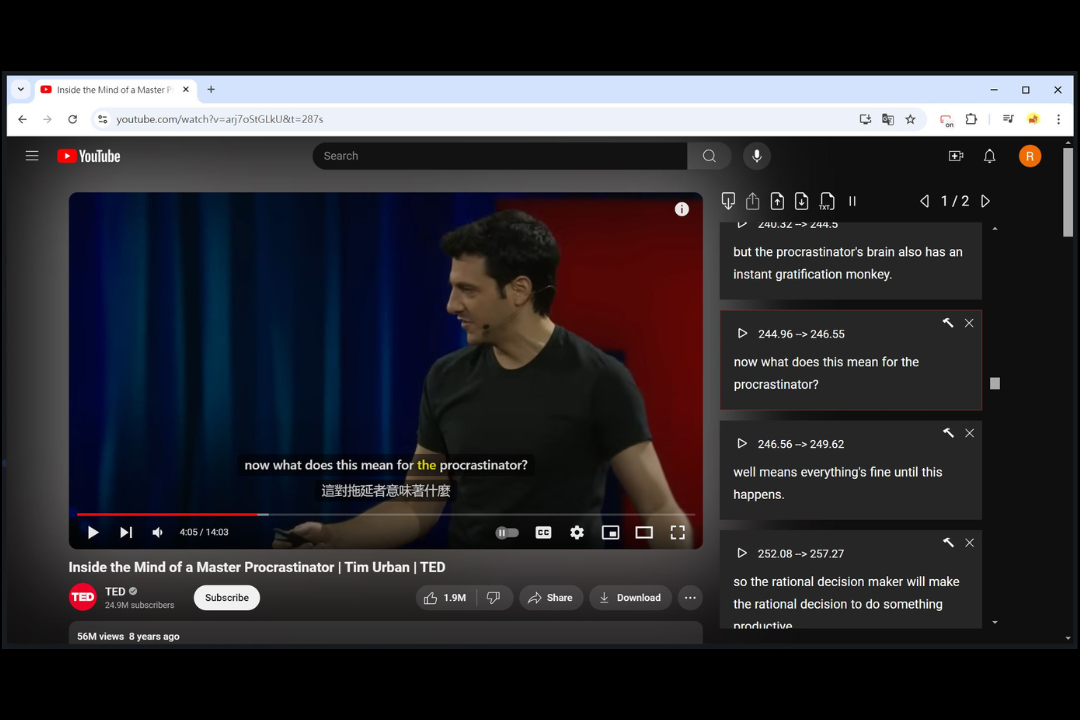Viewport: 1080px width, 720px height.
Task: Click the YouTube search magnifier button
Action: pos(709,156)
